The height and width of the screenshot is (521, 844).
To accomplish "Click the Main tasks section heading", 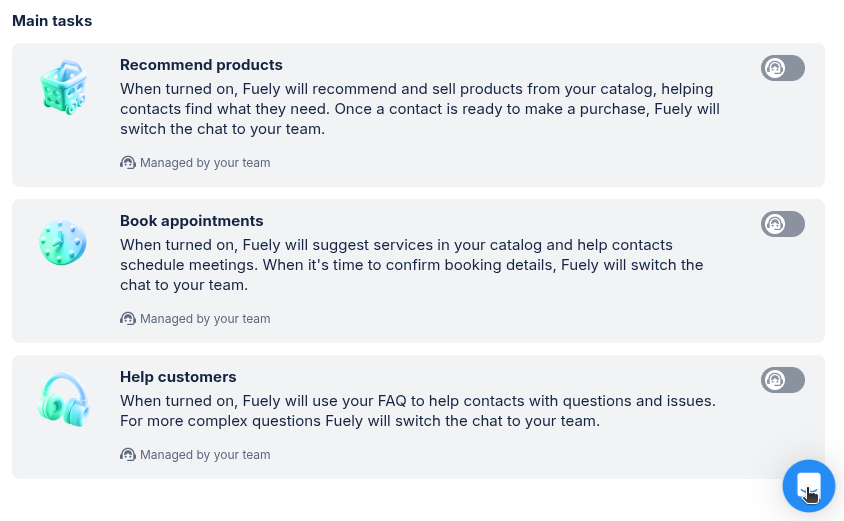I will tap(52, 21).
